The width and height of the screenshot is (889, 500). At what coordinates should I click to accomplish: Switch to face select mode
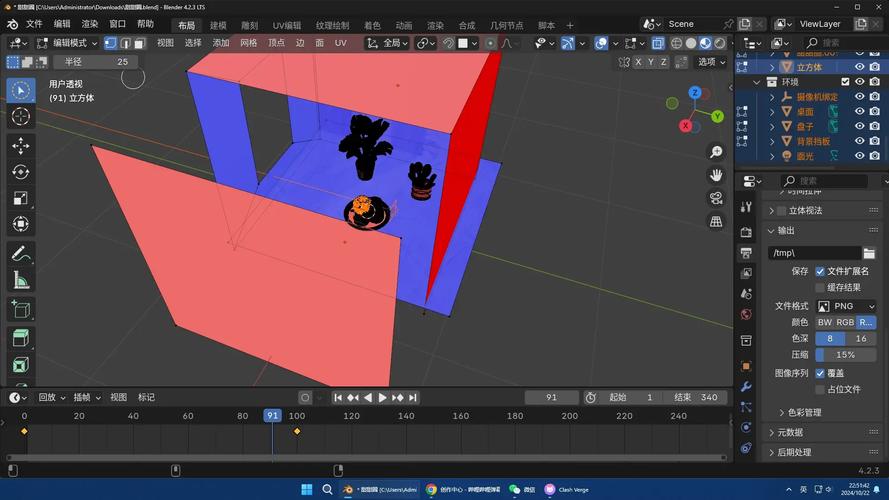139,43
